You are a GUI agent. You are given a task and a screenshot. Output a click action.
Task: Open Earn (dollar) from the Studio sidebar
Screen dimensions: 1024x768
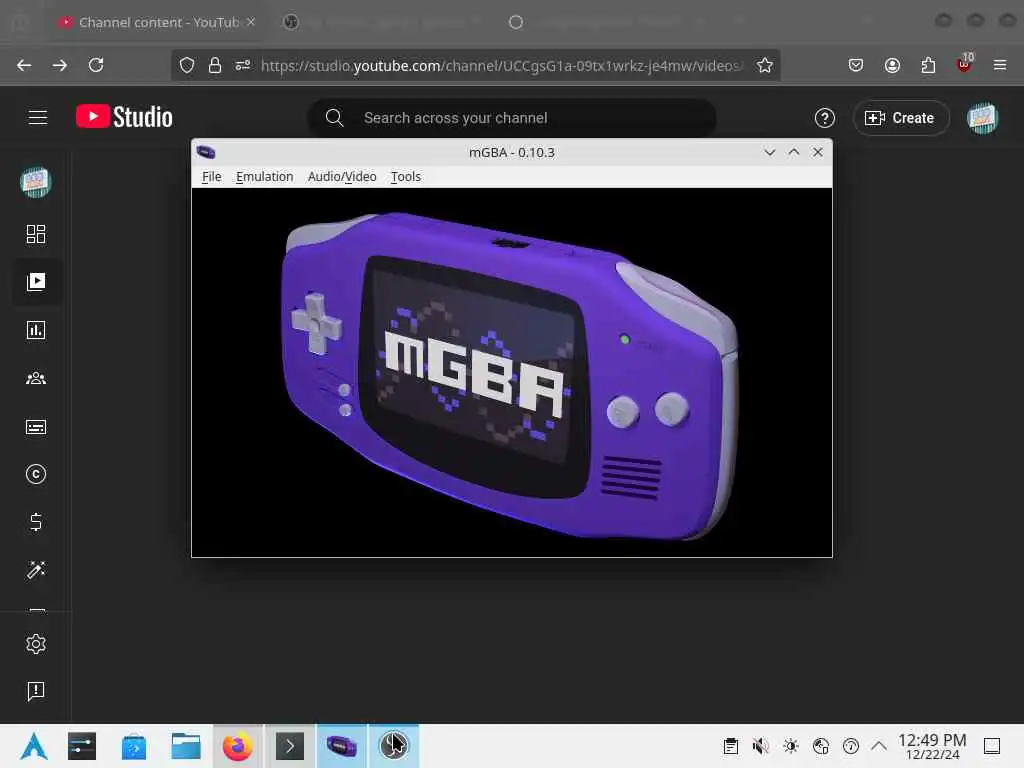pyautogui.click(x=36, y=522)
